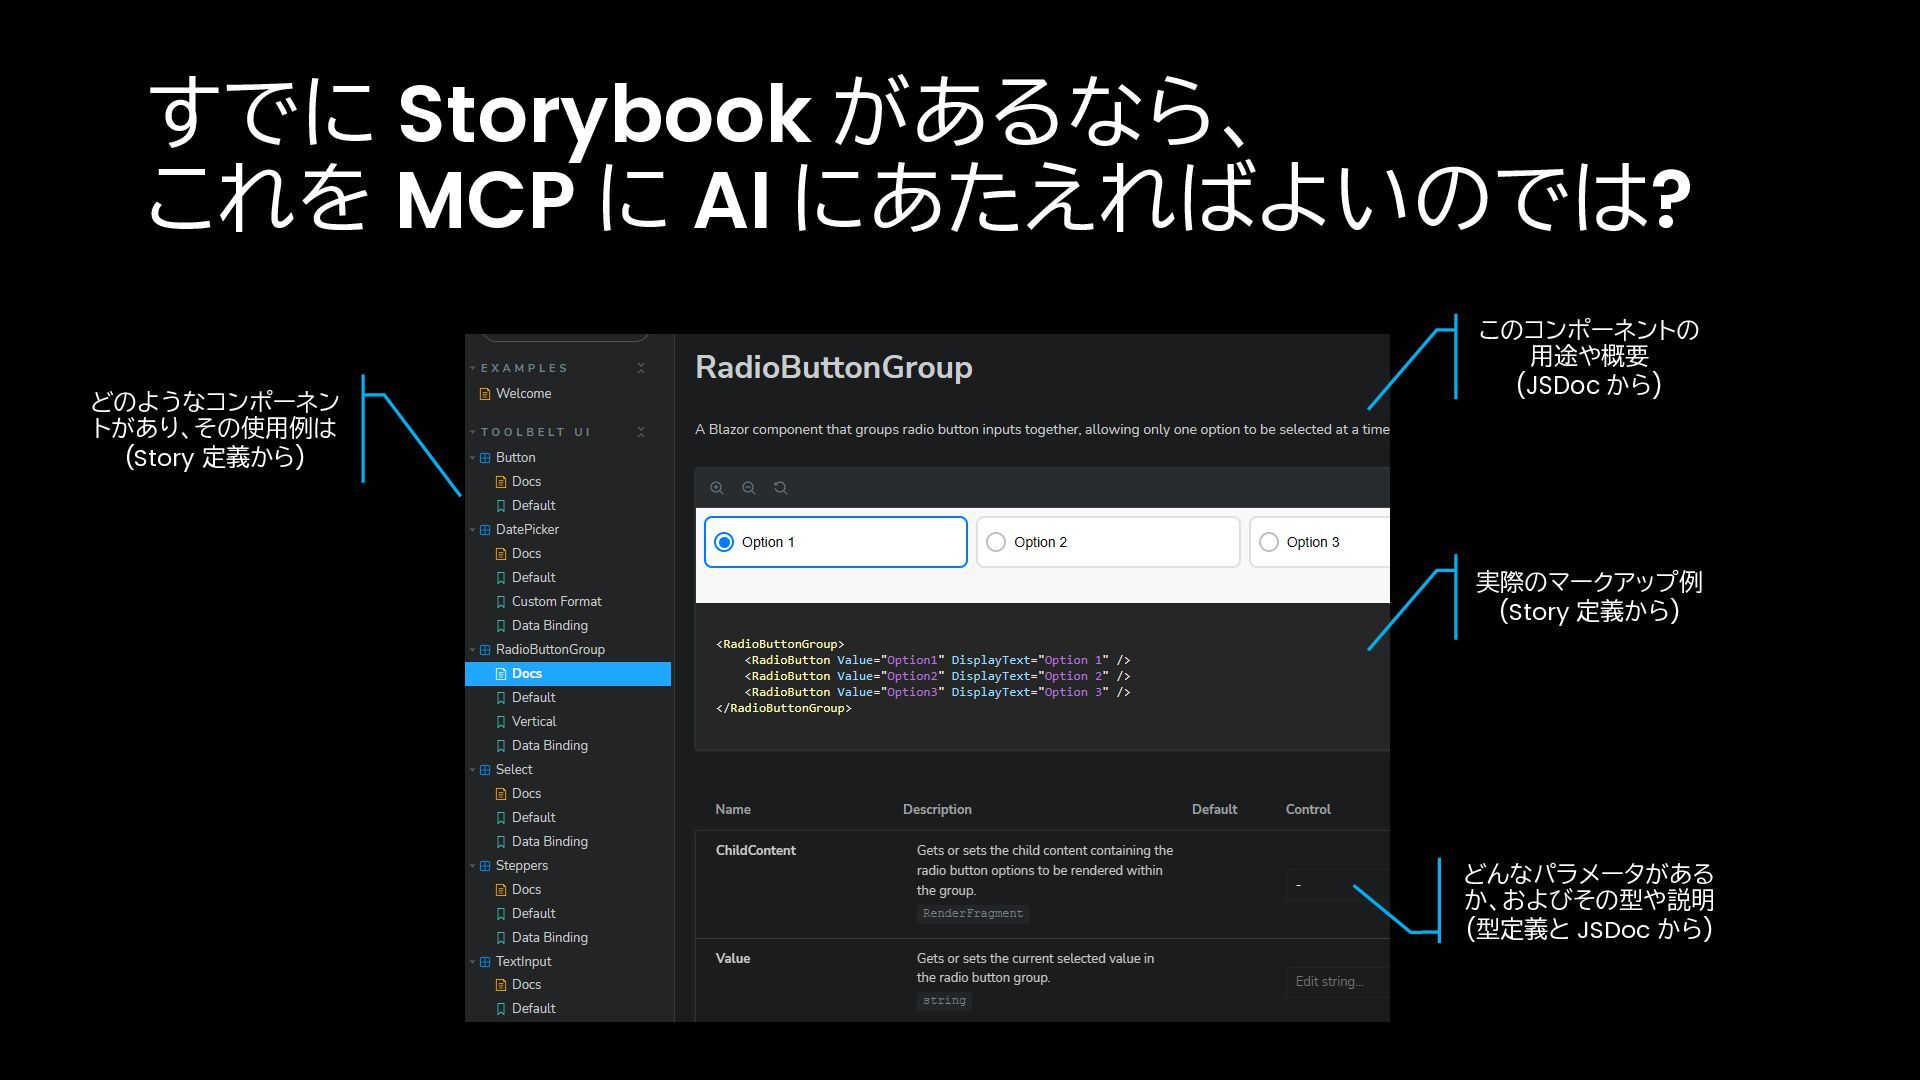Collapse the RadioButtonGroup tree node arrow

(x=473, y=650)
